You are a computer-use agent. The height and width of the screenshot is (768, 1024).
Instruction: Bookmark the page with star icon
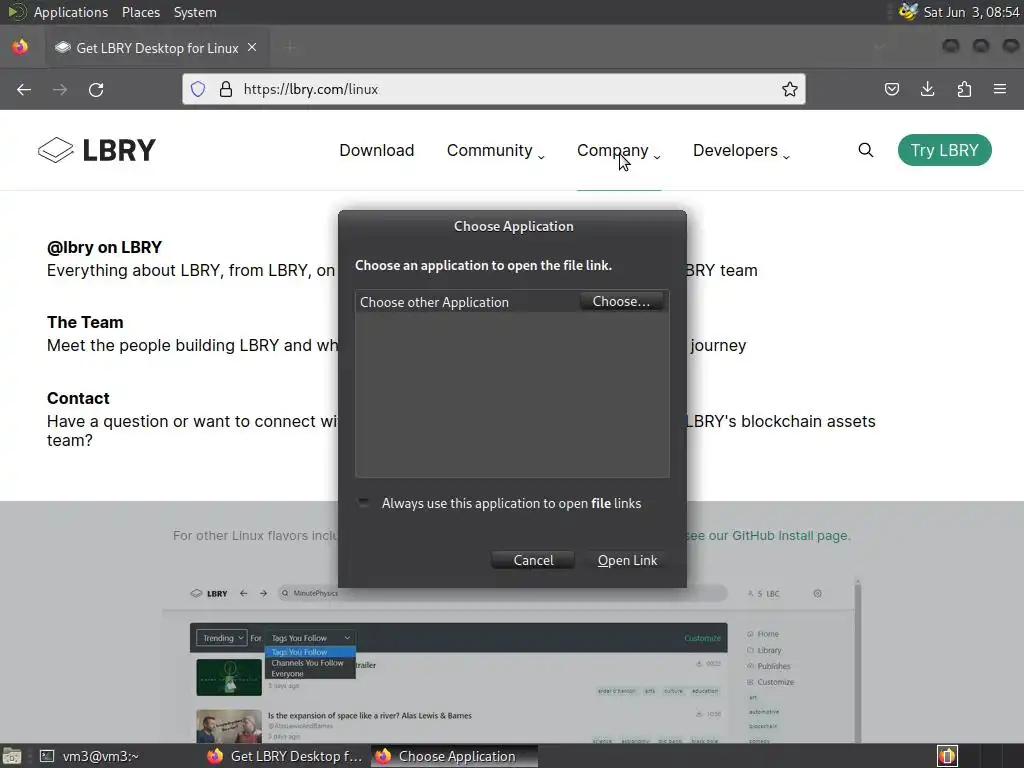coord(790,89)
